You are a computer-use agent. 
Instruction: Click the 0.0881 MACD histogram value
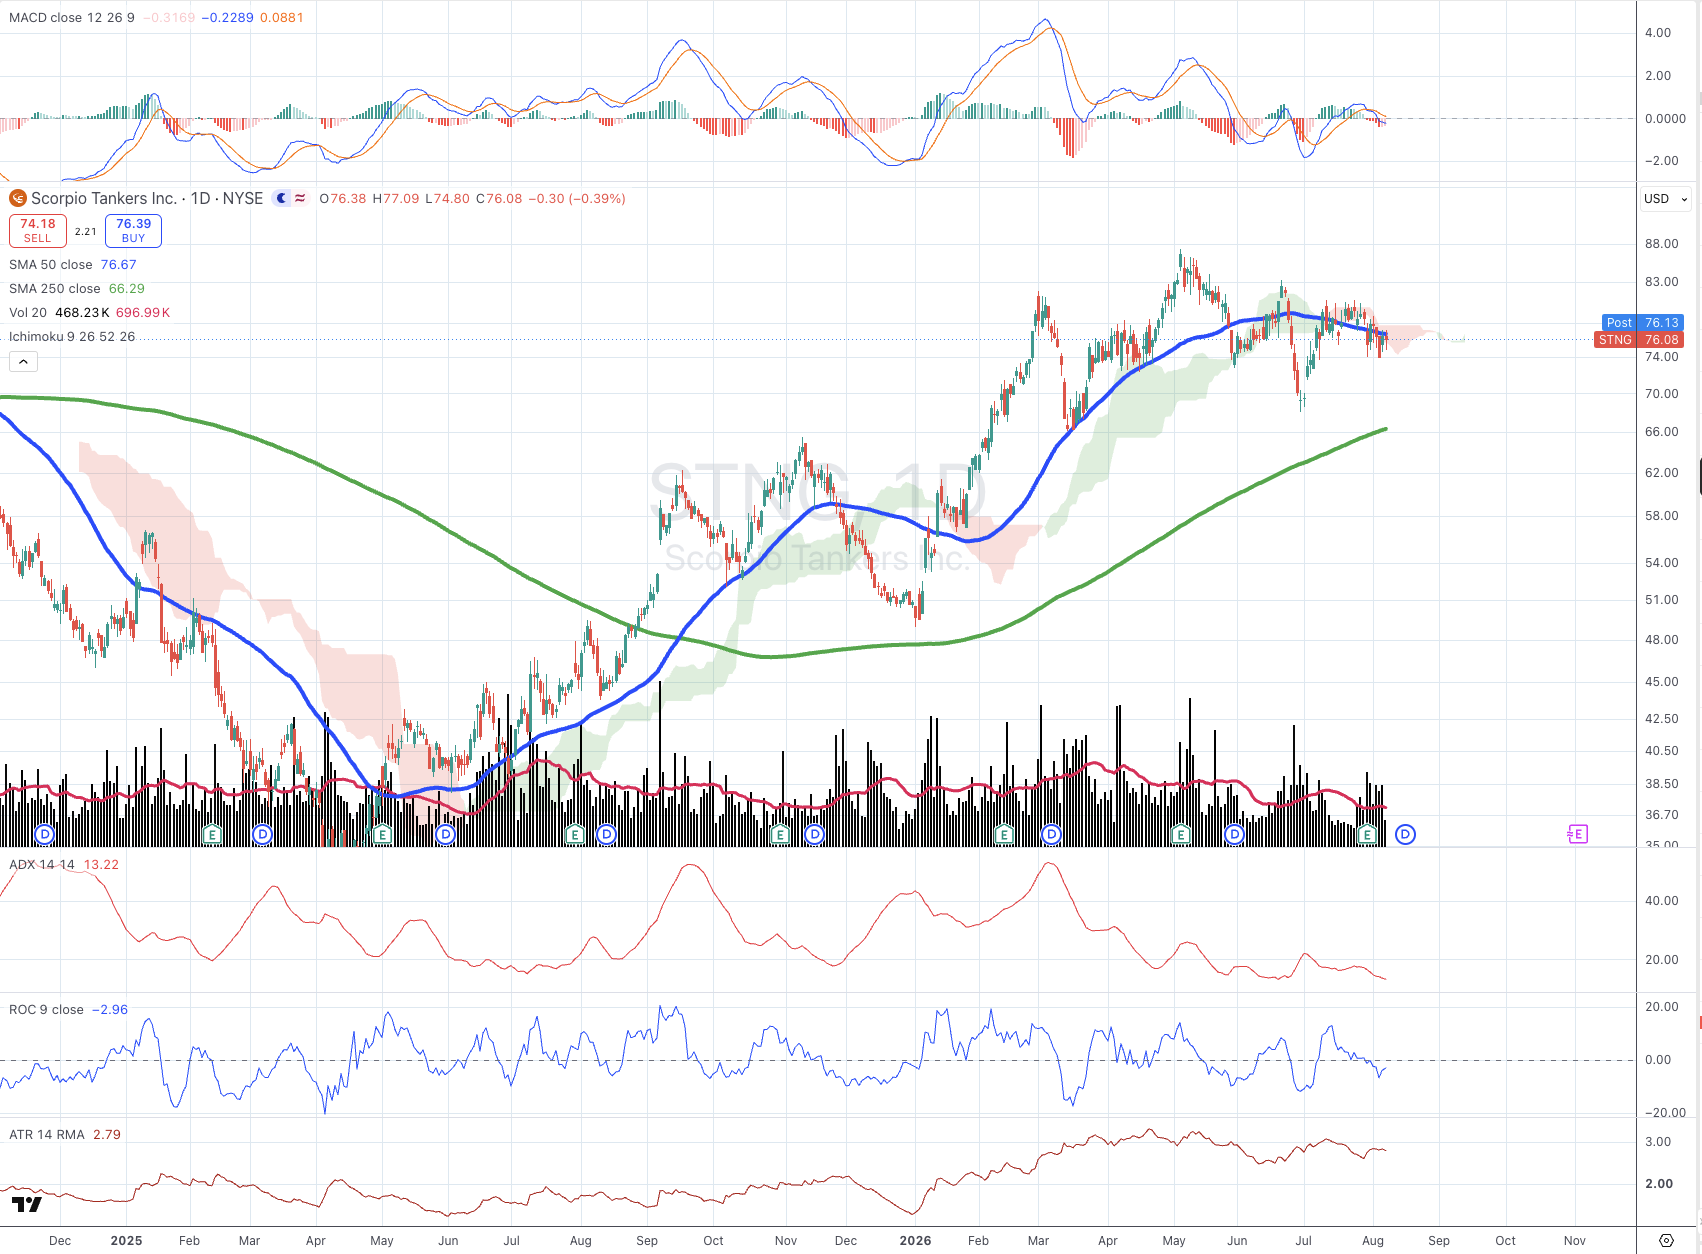(281, 17)
